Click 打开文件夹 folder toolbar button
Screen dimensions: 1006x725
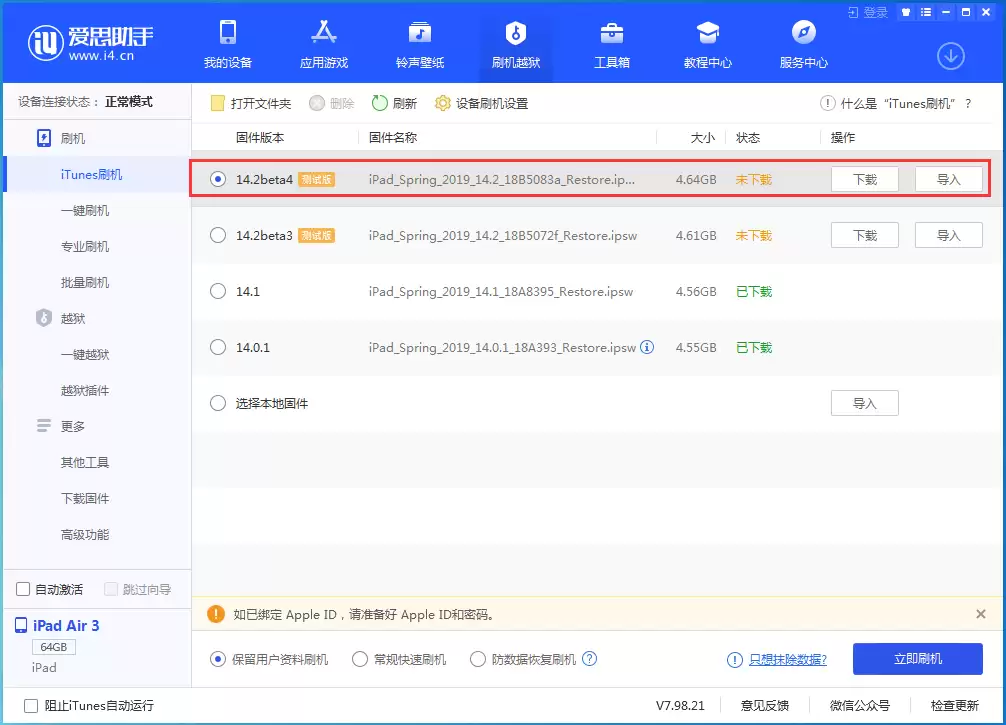(x=251, y=103)
